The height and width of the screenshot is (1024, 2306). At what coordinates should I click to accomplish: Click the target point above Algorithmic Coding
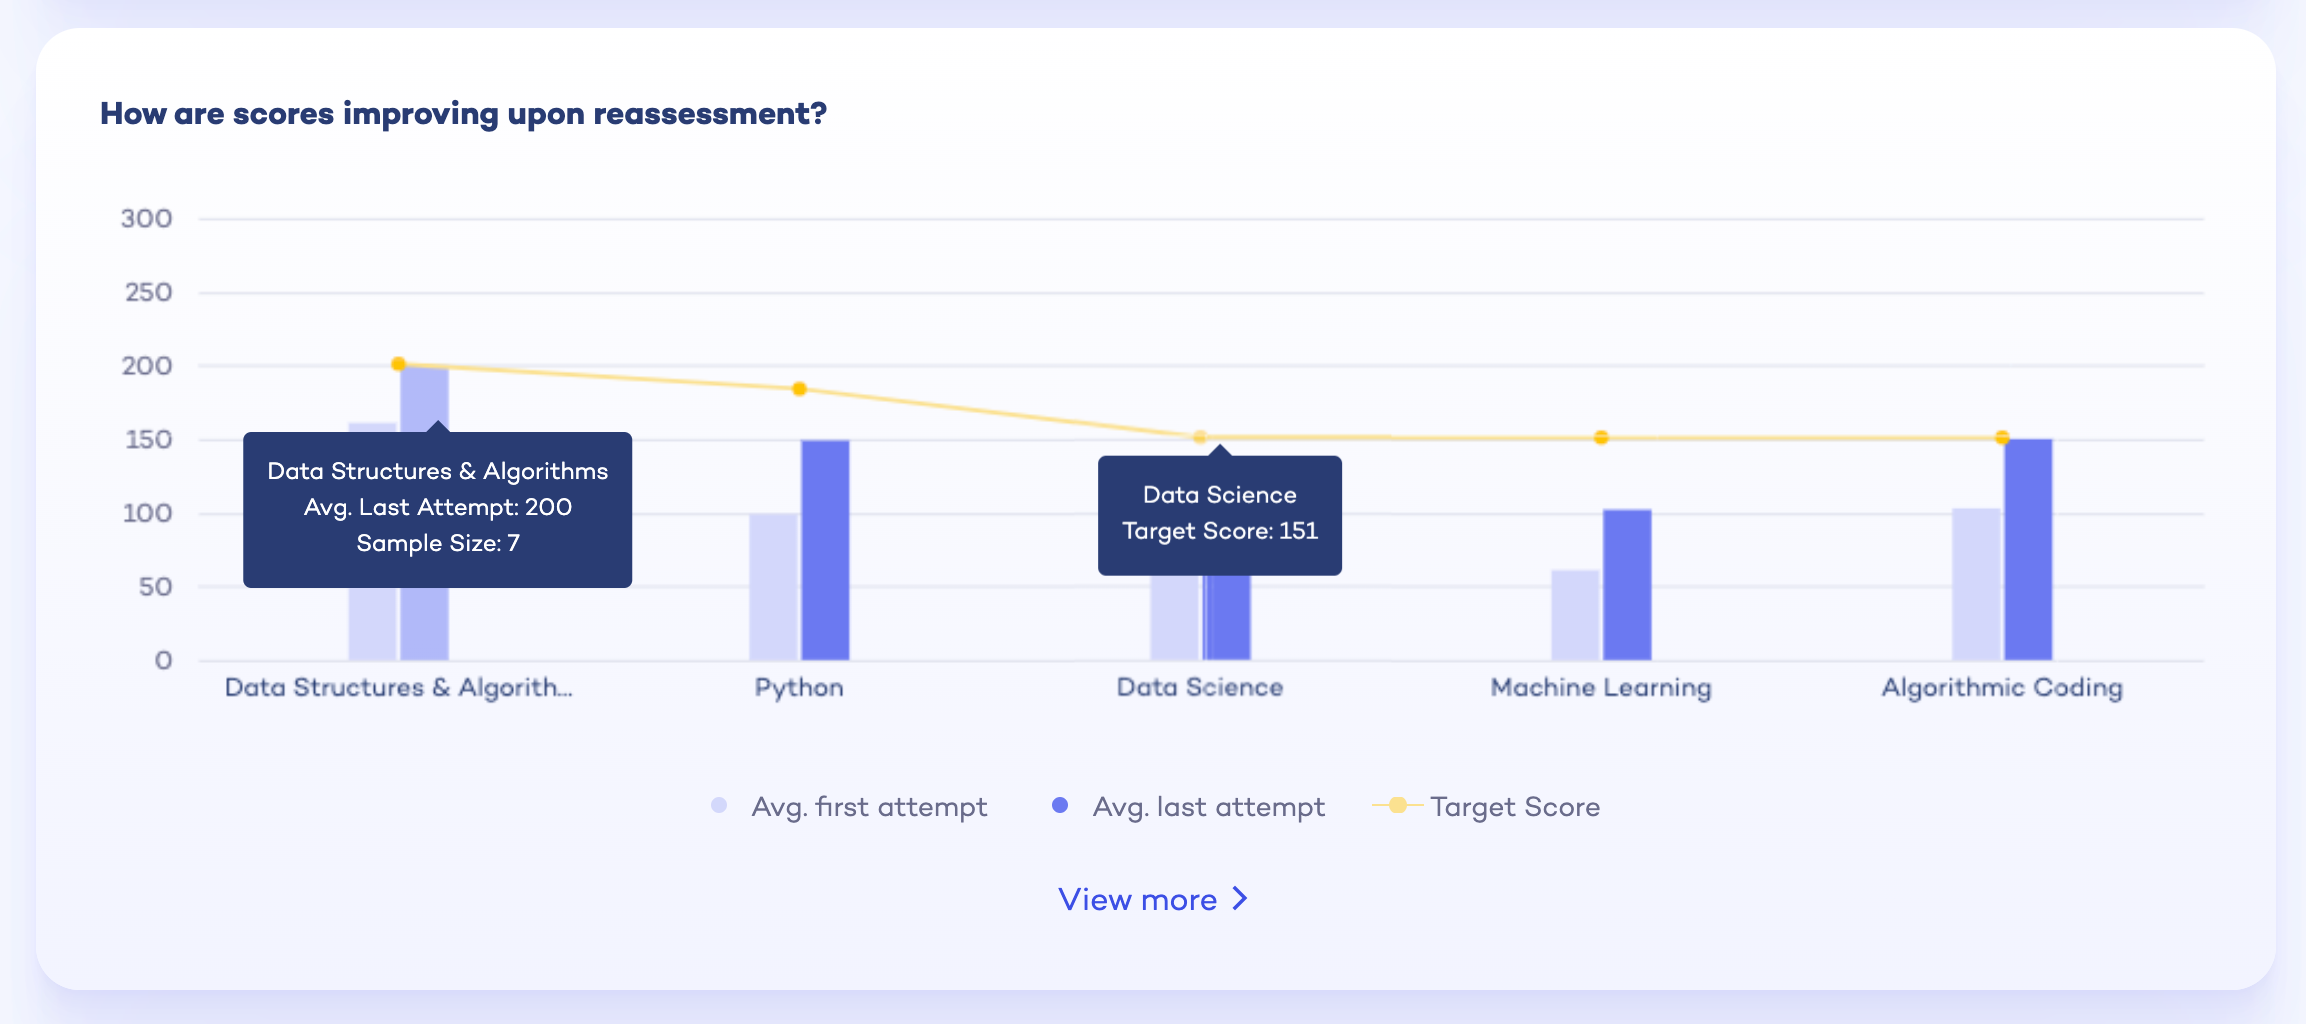[x=2001, y=436]
